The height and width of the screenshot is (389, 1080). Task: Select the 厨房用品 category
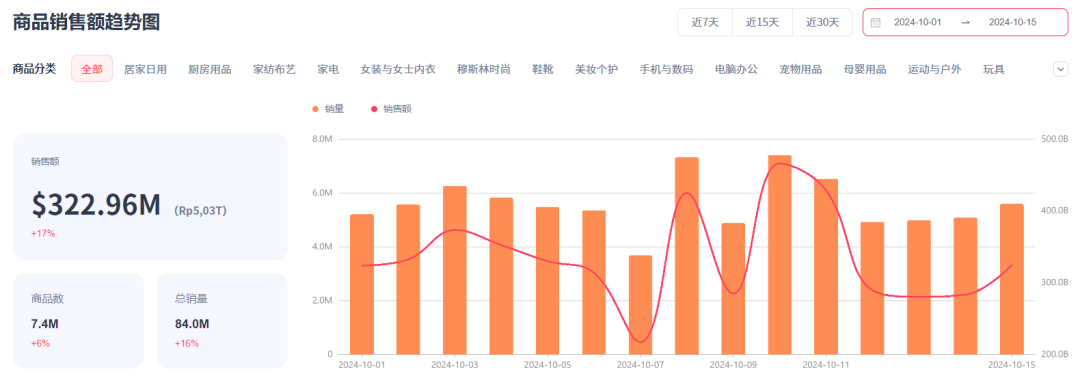[210, 69]
